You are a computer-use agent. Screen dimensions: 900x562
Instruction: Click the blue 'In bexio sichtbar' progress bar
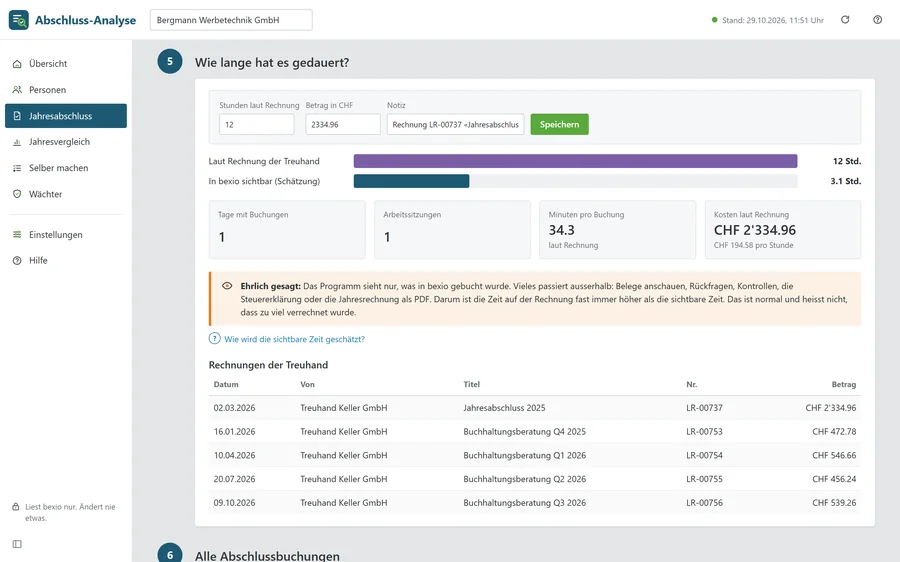[412, 181]
